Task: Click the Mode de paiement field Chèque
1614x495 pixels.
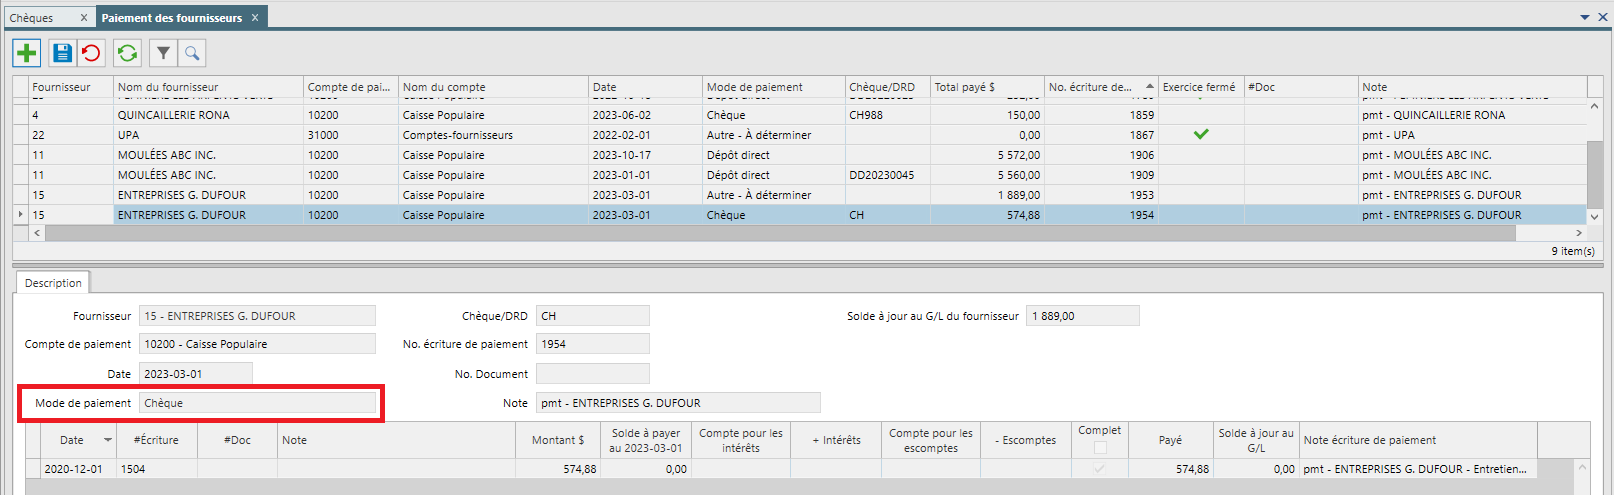Action: point(257,403)
